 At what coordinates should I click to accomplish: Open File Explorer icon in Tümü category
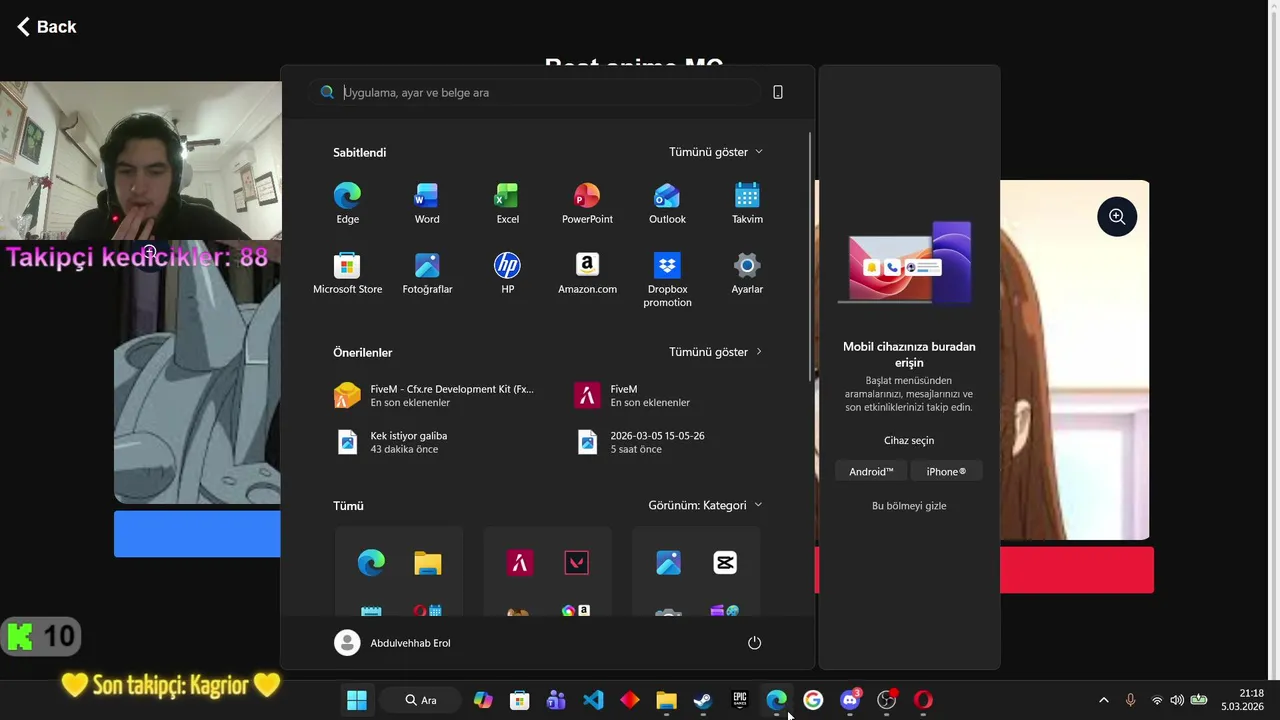pos(428,564)
